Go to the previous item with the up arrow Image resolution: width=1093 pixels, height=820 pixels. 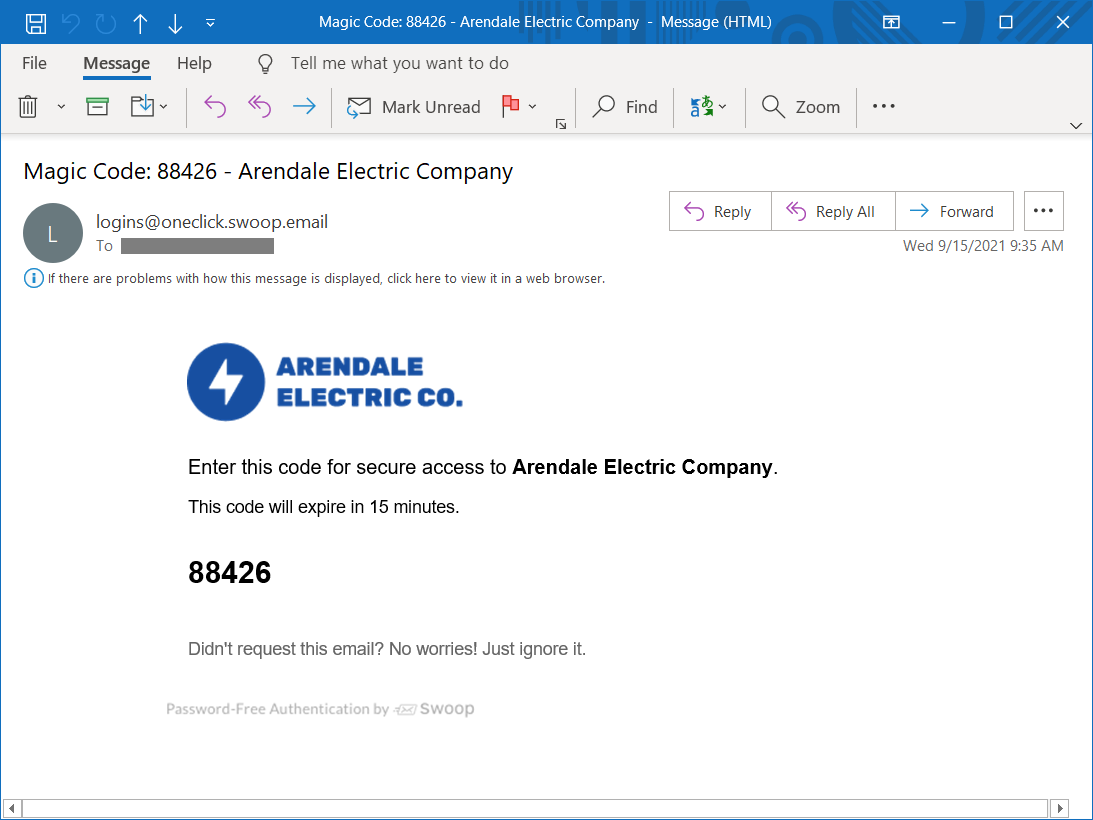pos(140,23)
